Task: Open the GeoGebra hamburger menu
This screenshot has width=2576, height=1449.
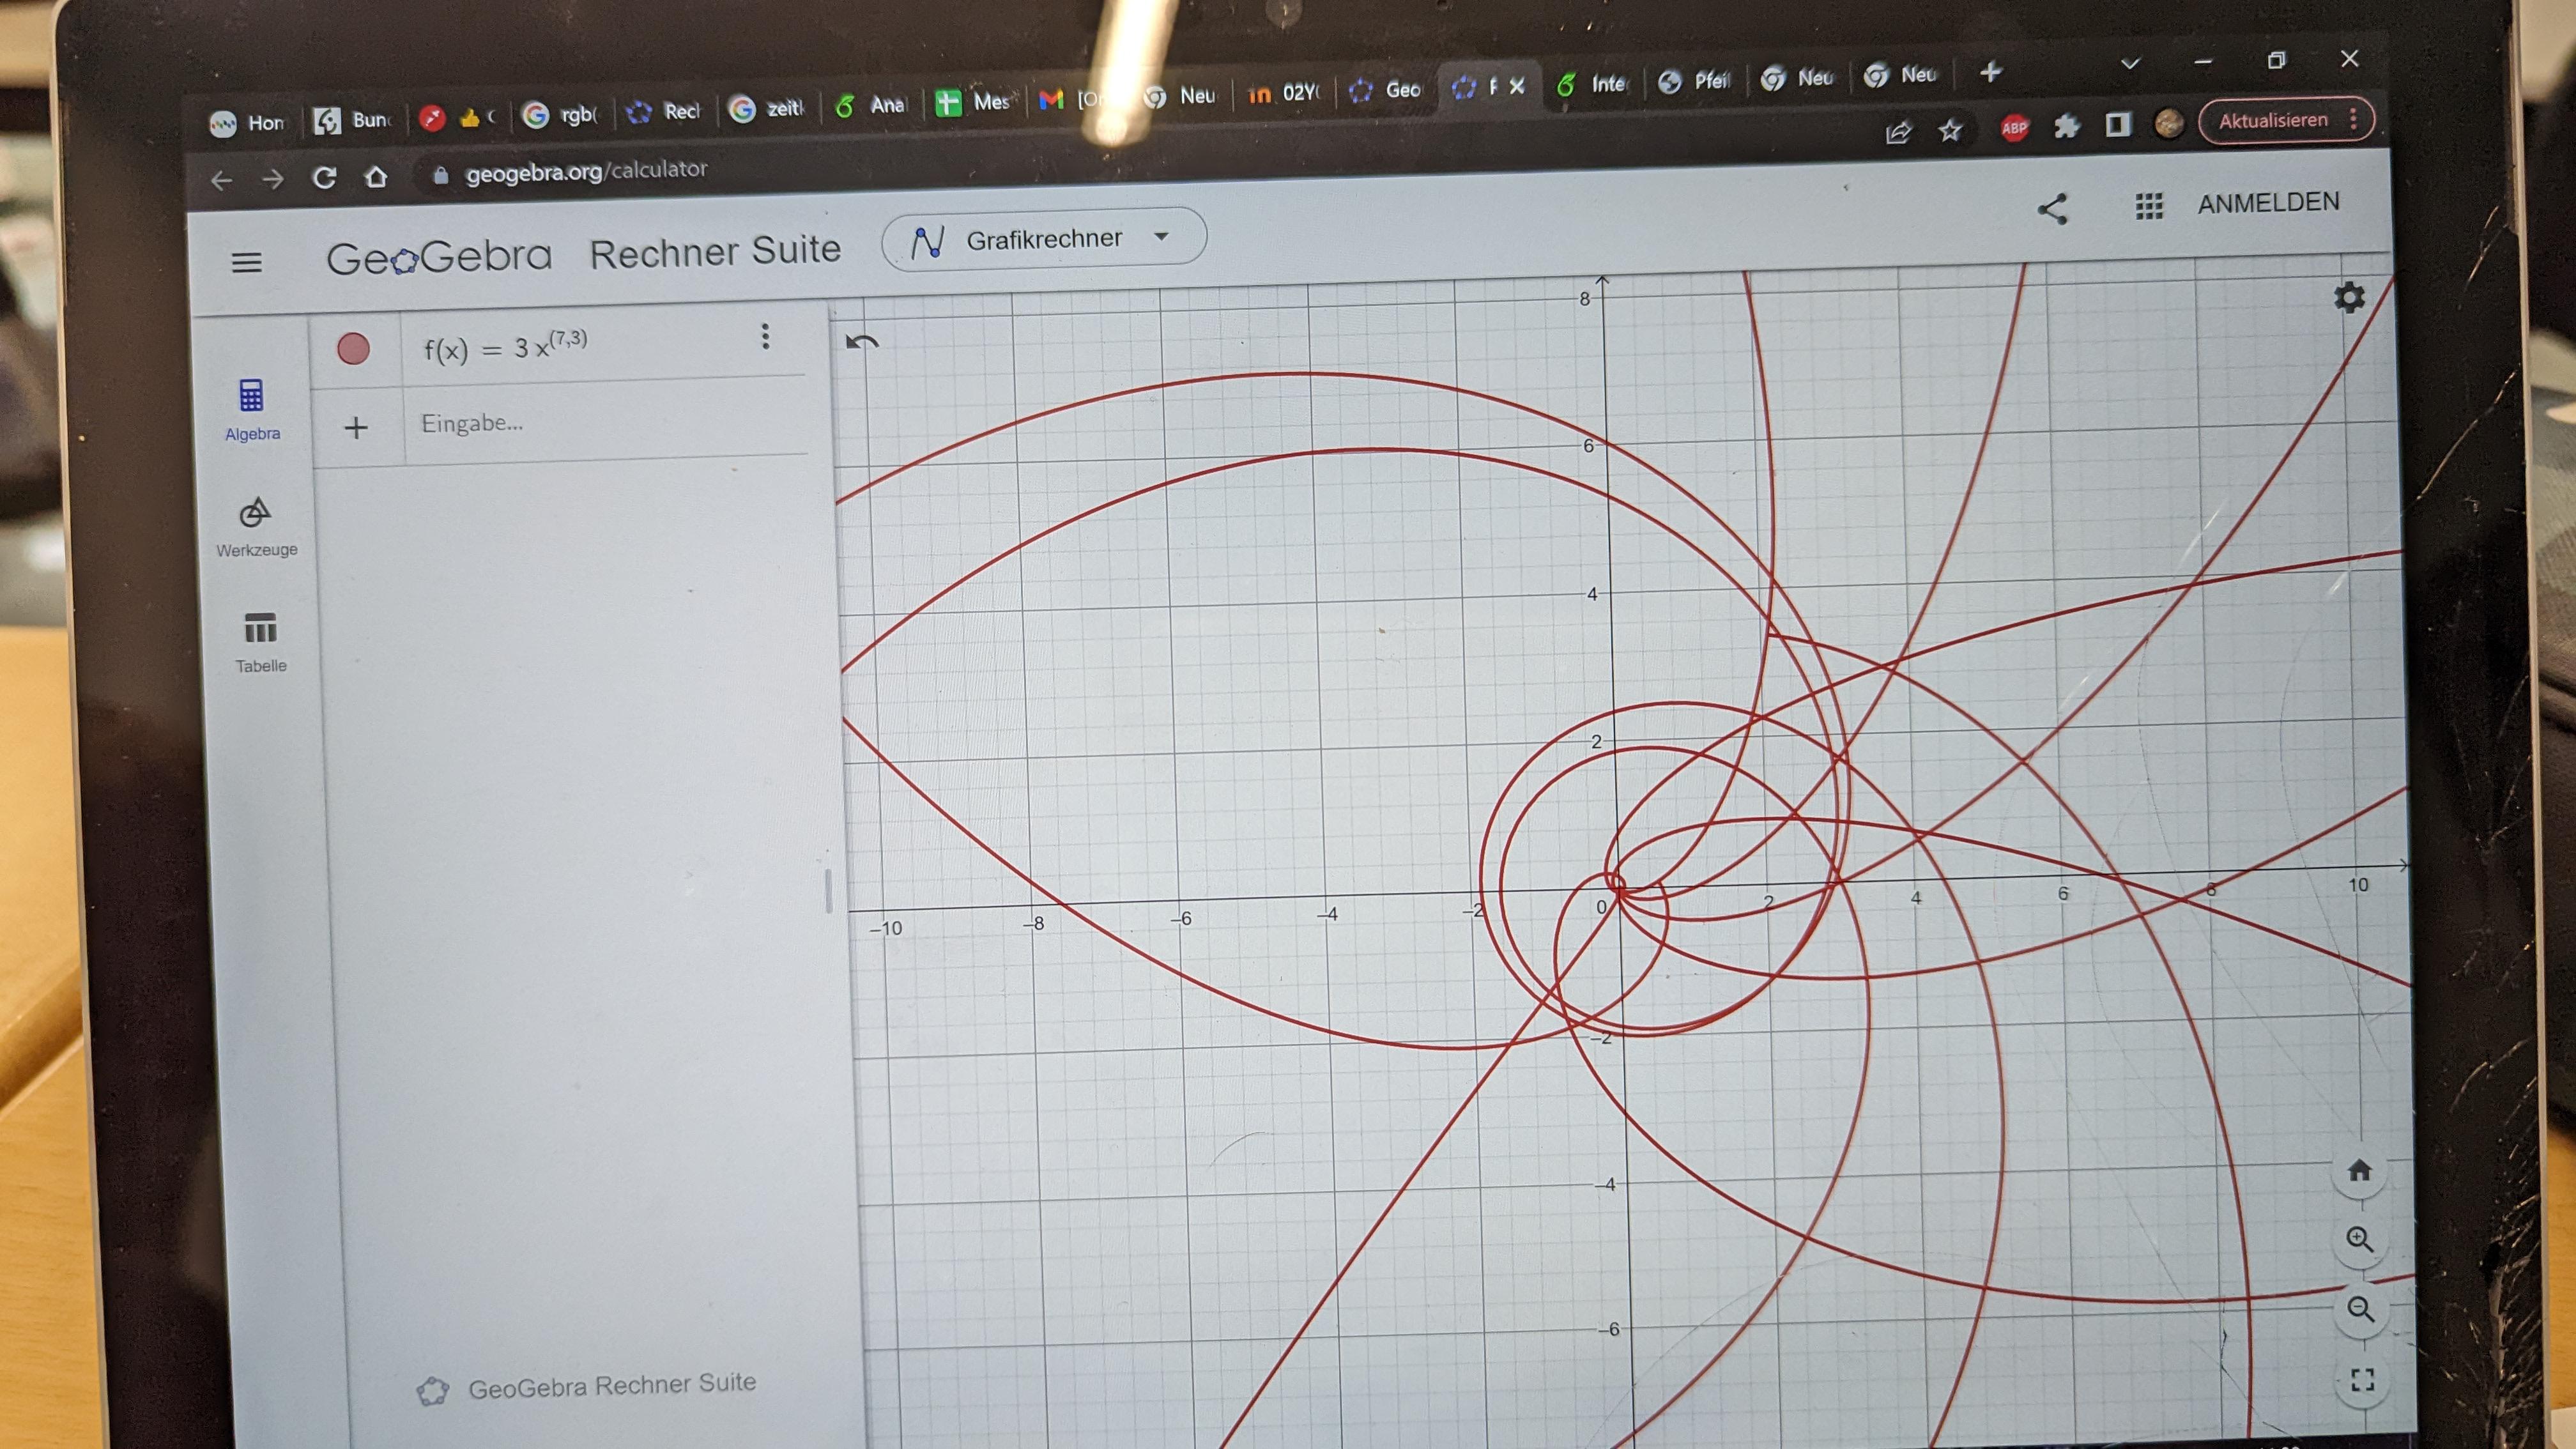Action: [x=246, y=263]
